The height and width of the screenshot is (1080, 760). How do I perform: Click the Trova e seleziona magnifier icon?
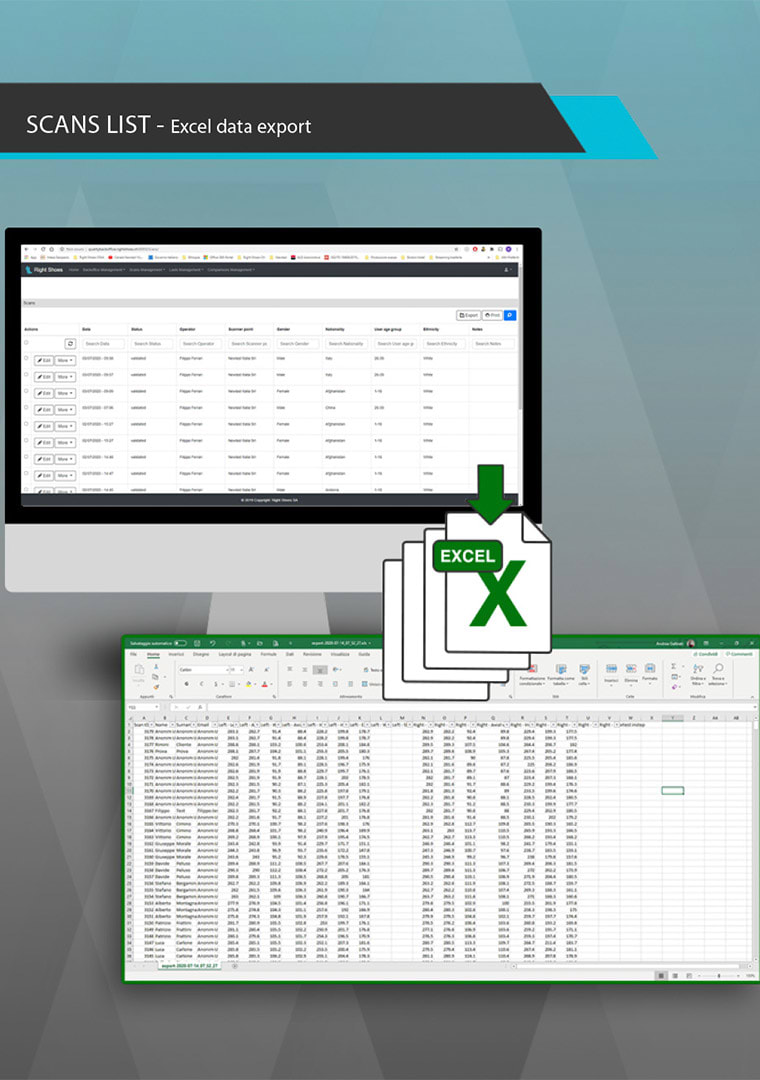718,669
